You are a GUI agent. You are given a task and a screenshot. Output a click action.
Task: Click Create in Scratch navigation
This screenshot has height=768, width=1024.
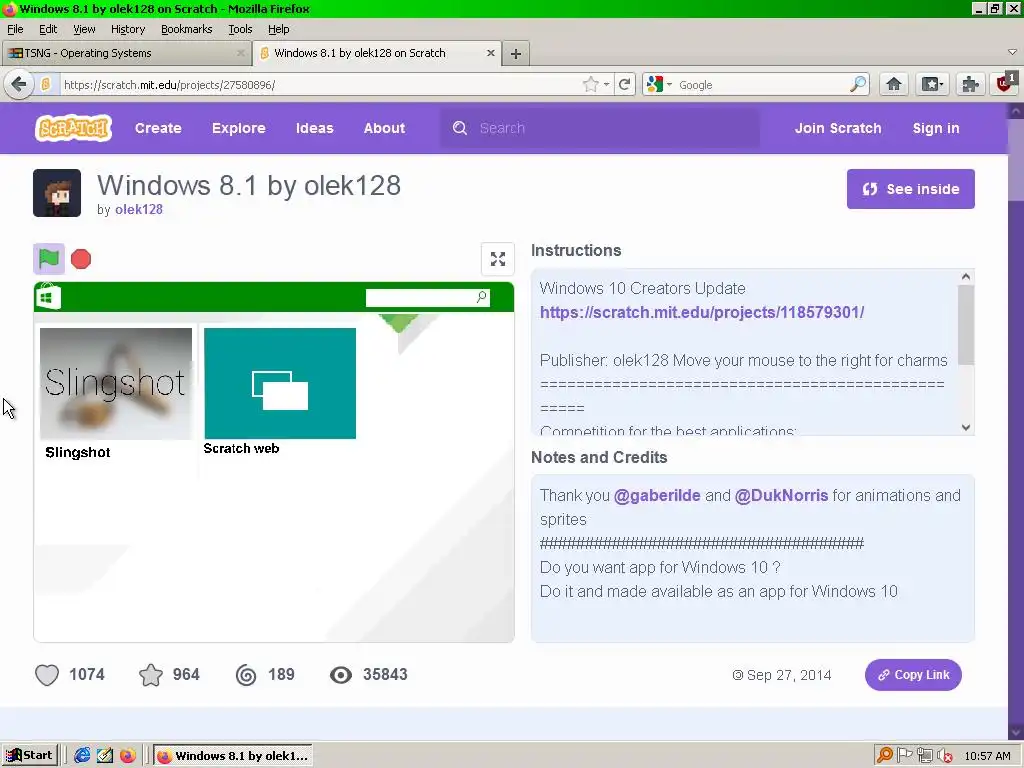point(158,128)
